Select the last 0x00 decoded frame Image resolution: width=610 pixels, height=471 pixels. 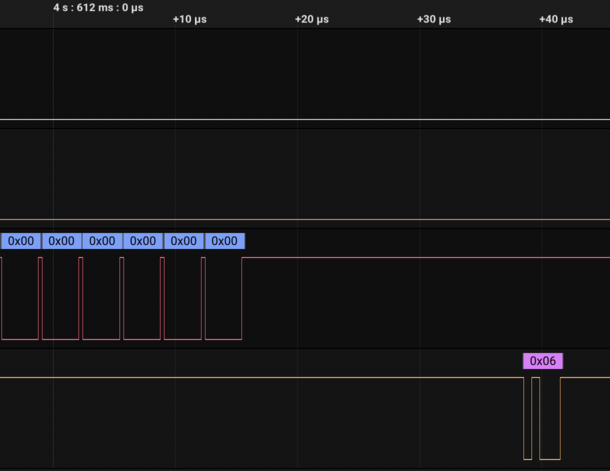click(224, 241)
